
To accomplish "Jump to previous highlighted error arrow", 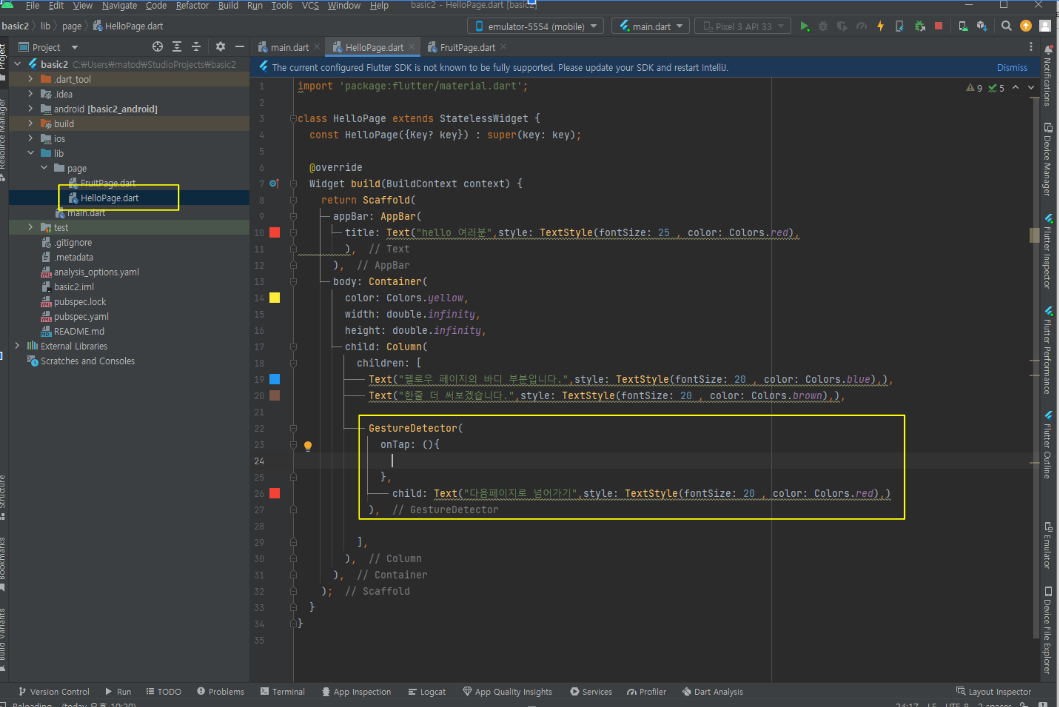I will (1015, 88).
